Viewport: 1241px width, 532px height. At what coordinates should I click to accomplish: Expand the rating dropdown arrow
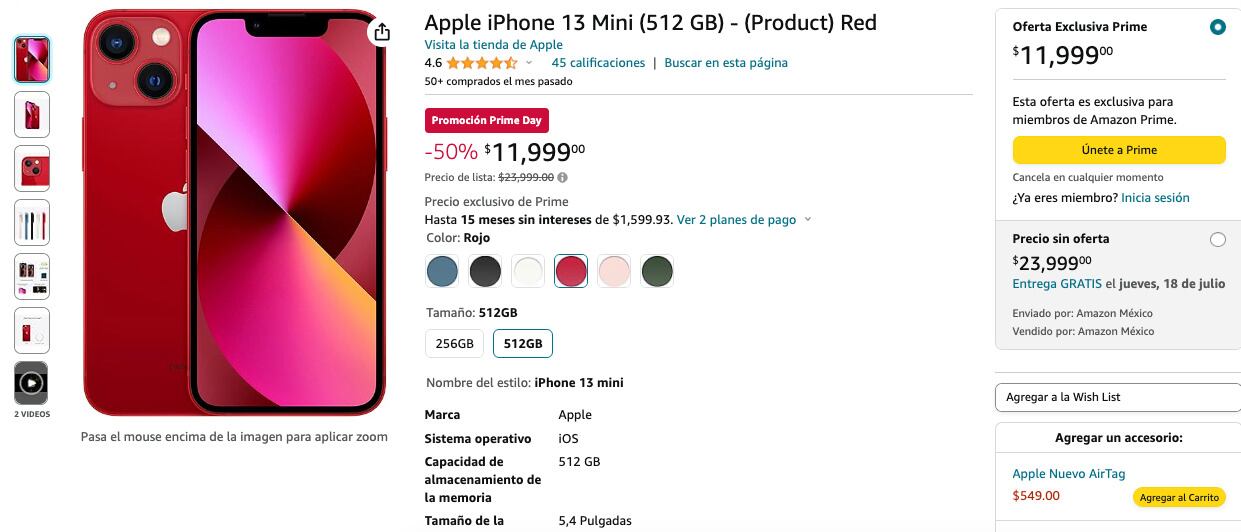pos(529,63)
